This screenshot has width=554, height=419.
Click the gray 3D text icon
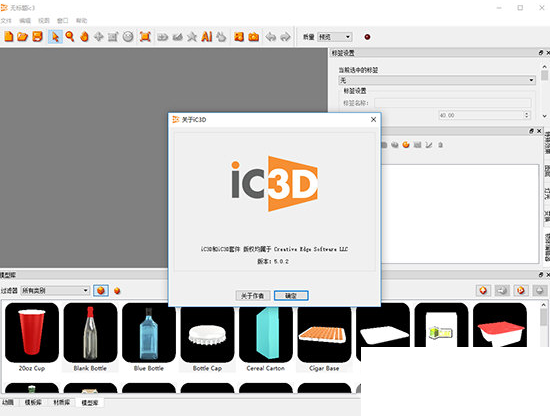(163, 37)
